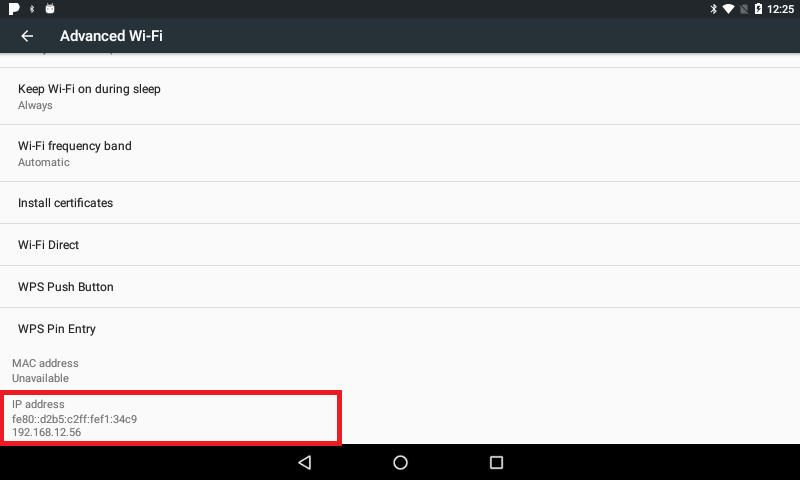
Task: Select Install certificates
Action: (x=400, y=203)
